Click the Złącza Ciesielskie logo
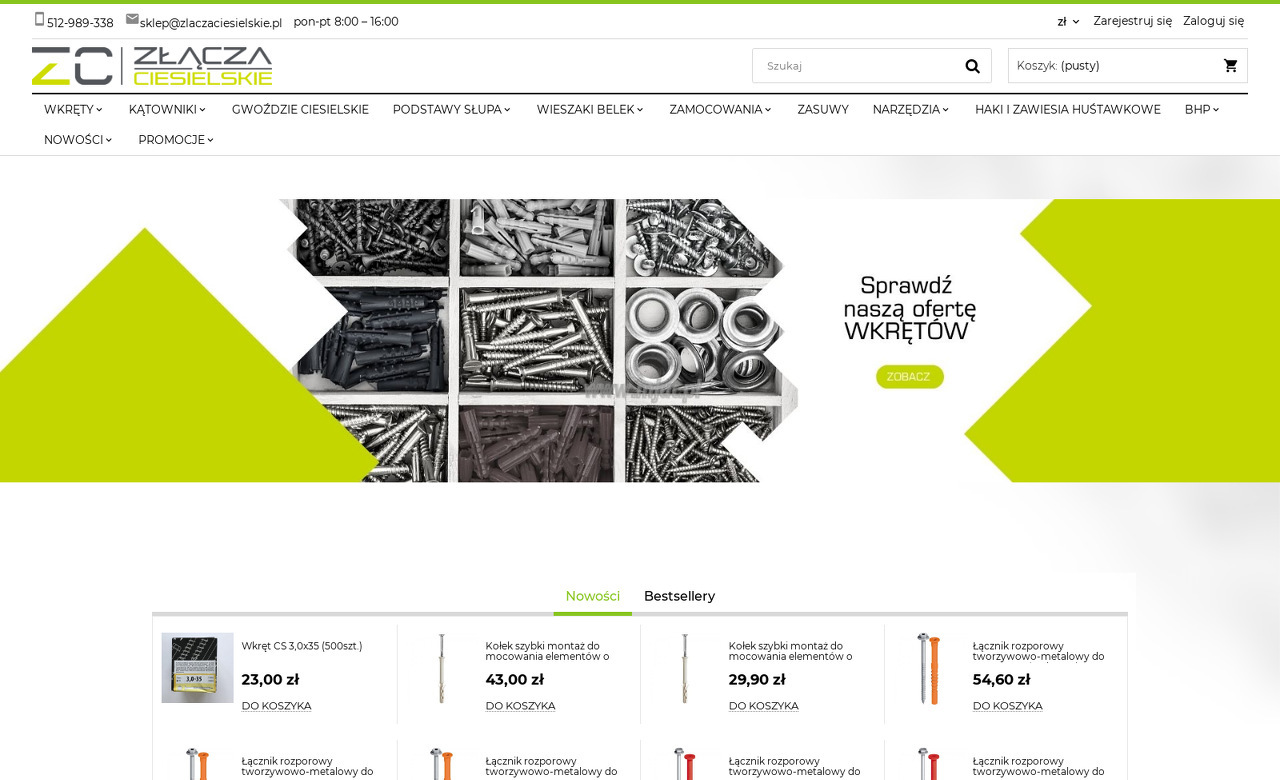Screen dimensions: 1280x780 [x=152, y=66]
